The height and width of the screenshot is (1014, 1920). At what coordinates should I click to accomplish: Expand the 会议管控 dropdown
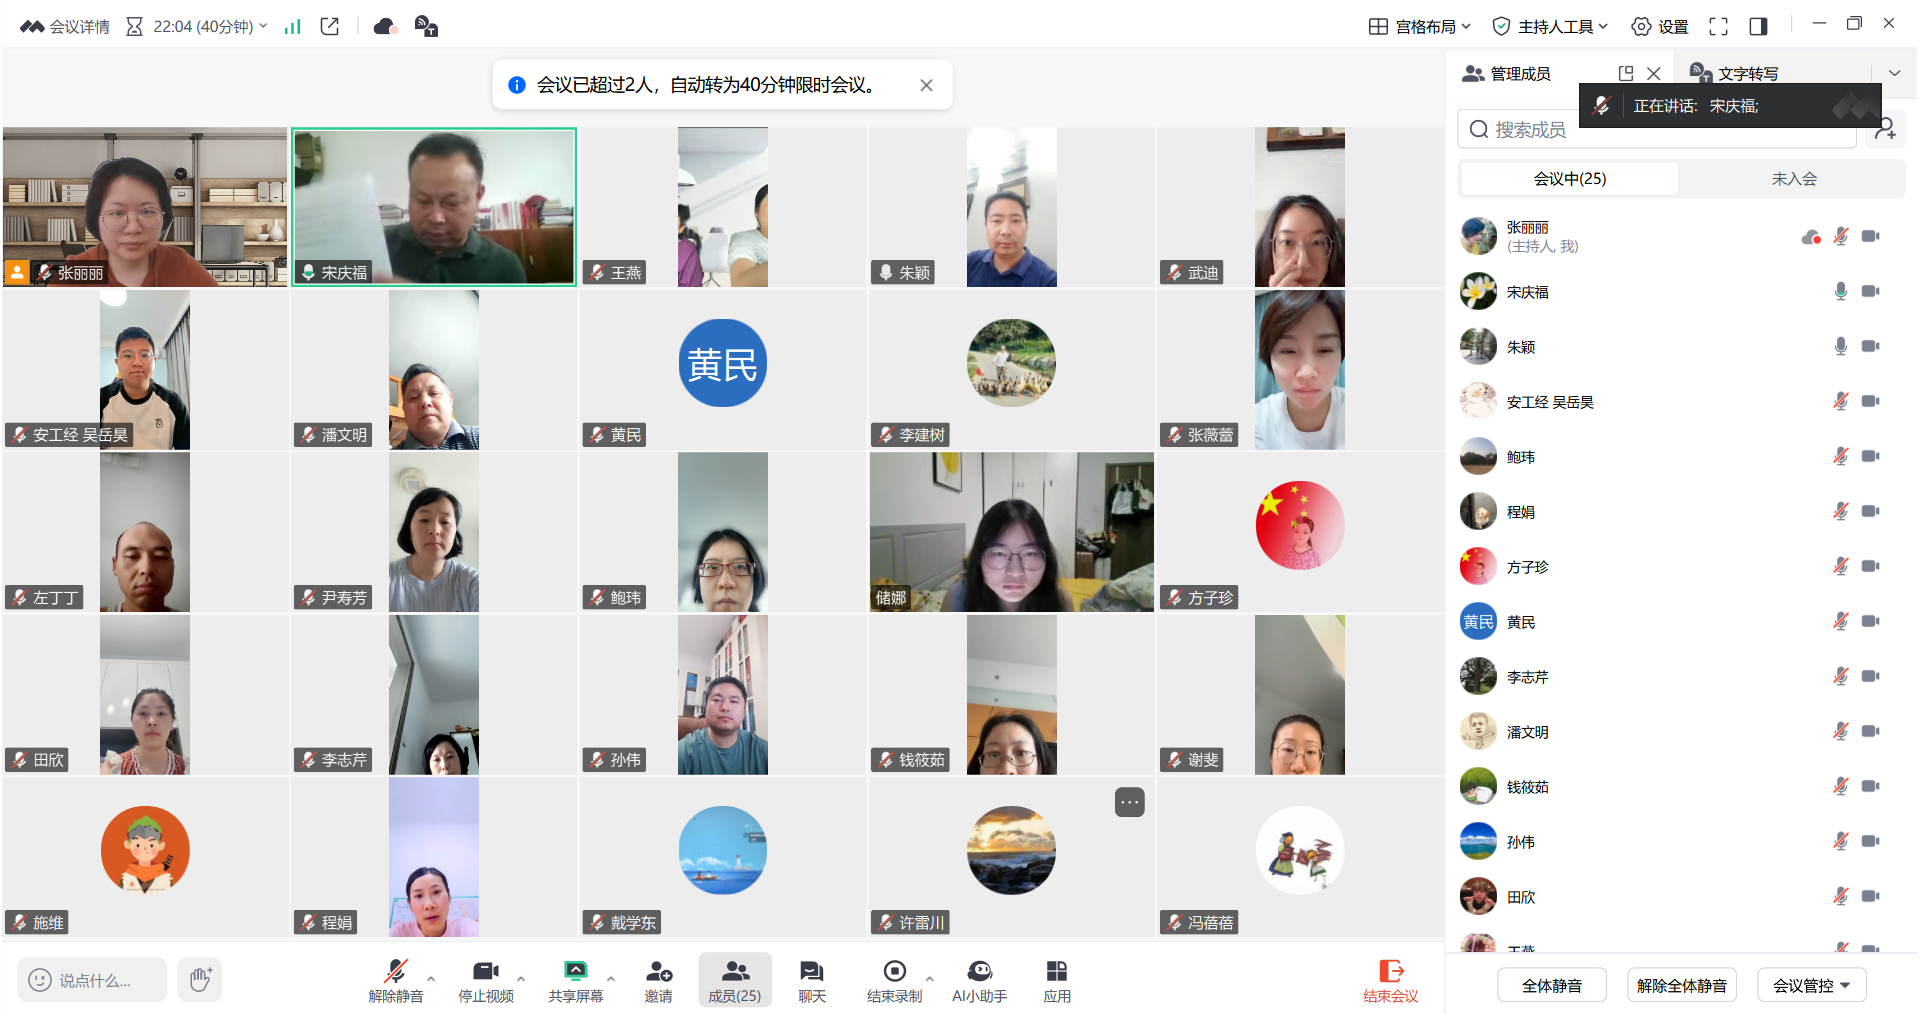(1811, 985)
